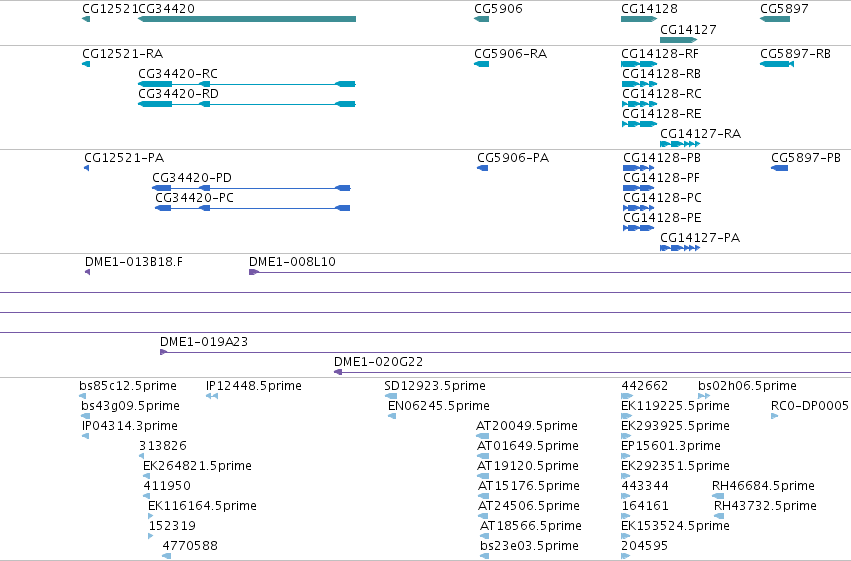This screenshot has width=851, height=561.
Task: Select the CG5897 gene label
Action: click(784, 9)
